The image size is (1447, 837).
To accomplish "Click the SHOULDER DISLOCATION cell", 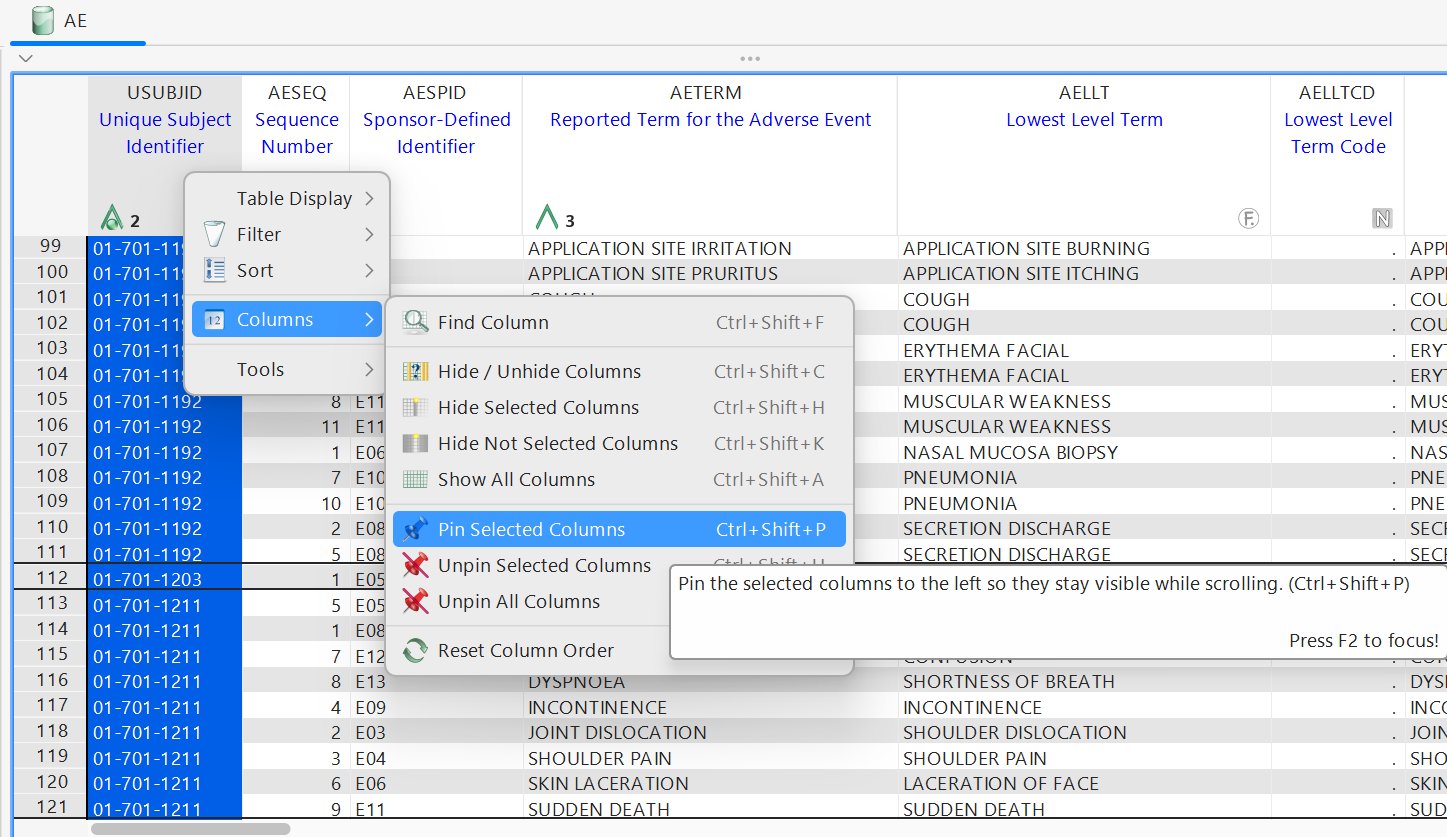I will (1084, 732).
